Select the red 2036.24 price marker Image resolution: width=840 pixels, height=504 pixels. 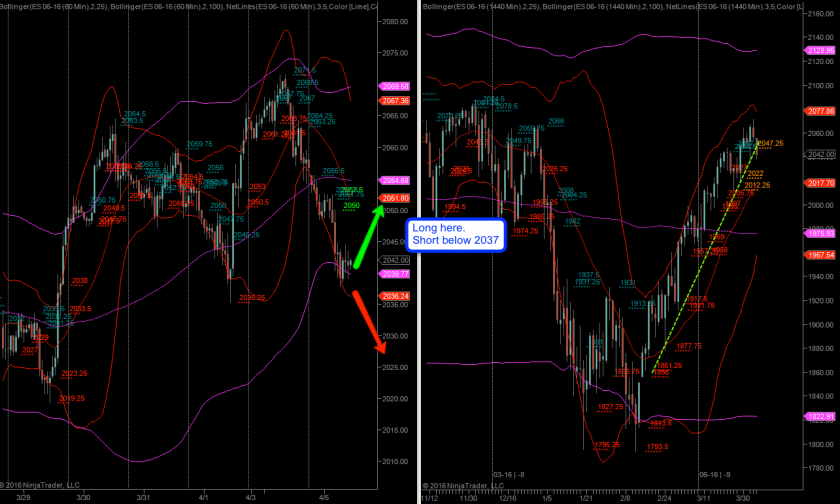pos(395,296)
